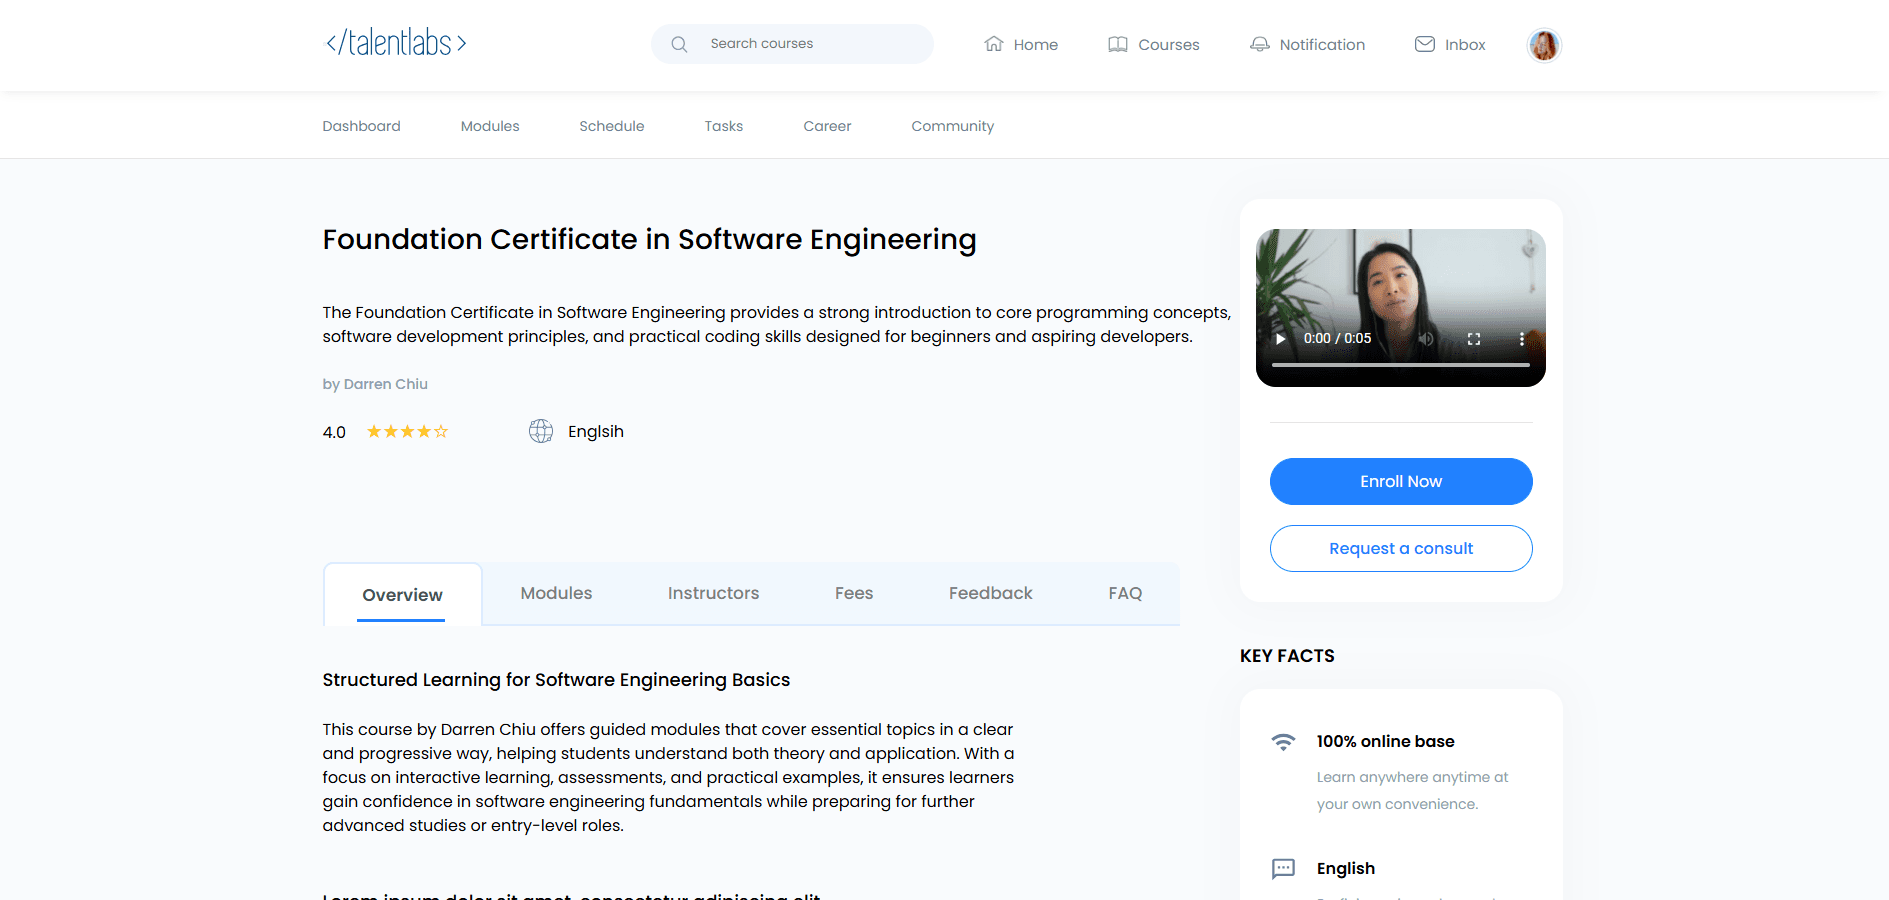The width and height of the screenshot is (1889, 900).
Task: Play the course preview video
Action: 1280,339
